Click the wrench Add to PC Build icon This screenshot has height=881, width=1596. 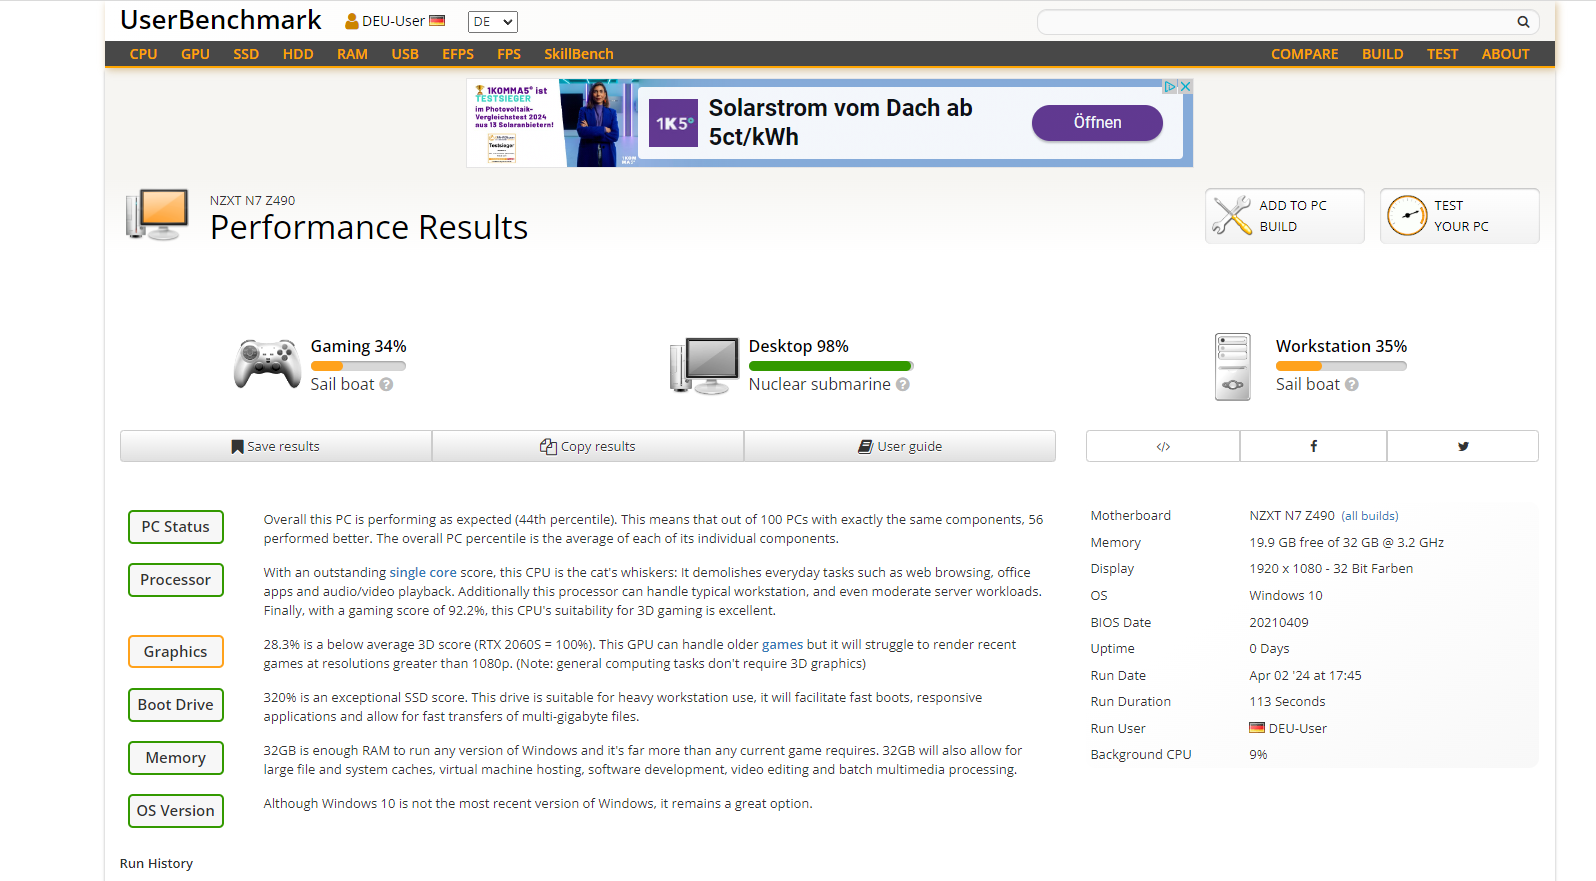(1232, 215)
